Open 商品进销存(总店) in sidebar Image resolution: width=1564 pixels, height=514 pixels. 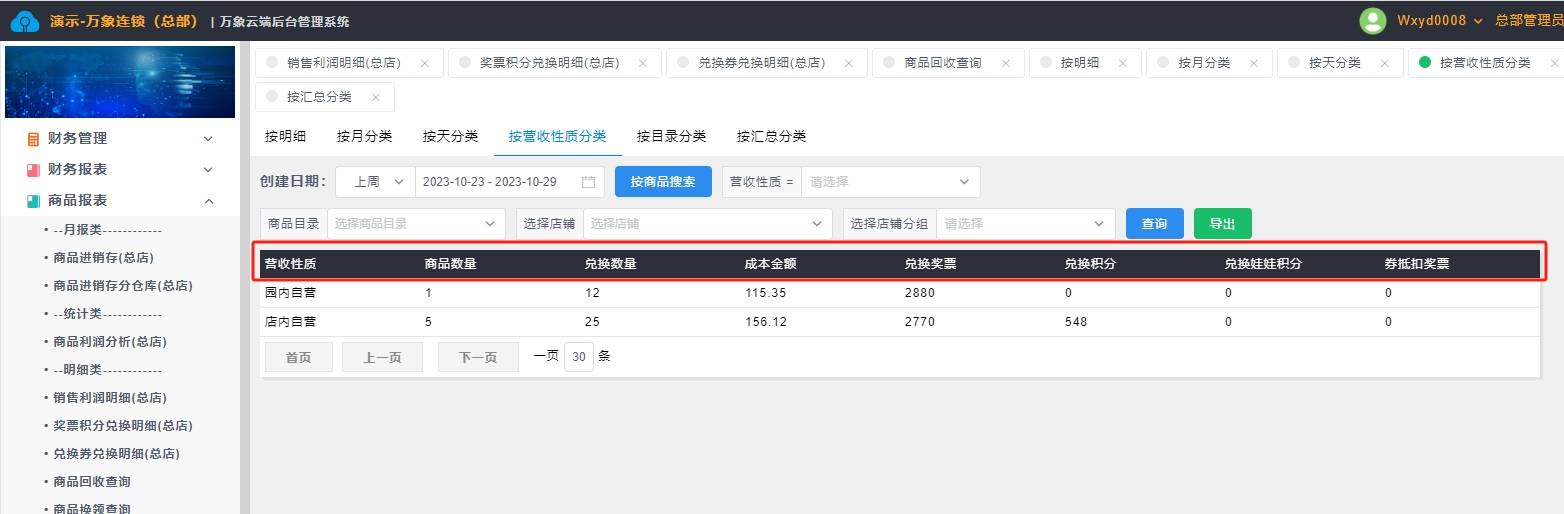pyautogui.click(x=103, y=258)
